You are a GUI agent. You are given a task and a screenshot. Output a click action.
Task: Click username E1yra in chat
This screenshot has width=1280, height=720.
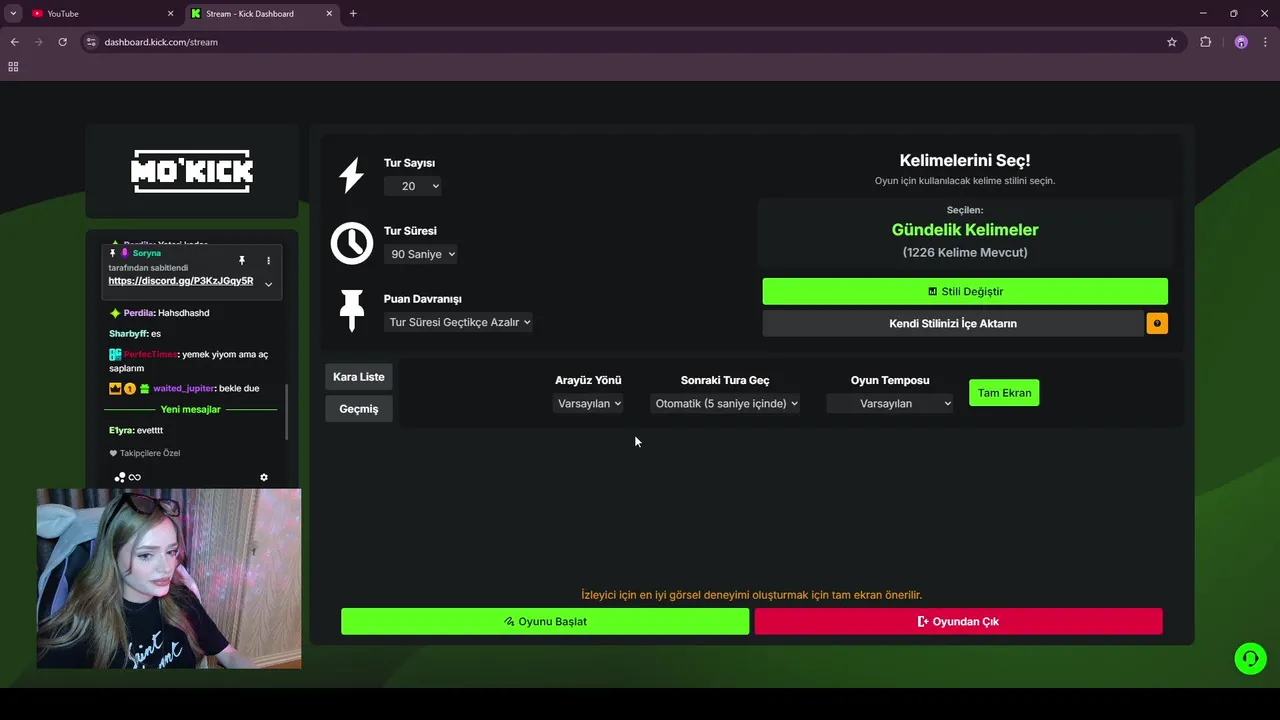click(121, 430)
